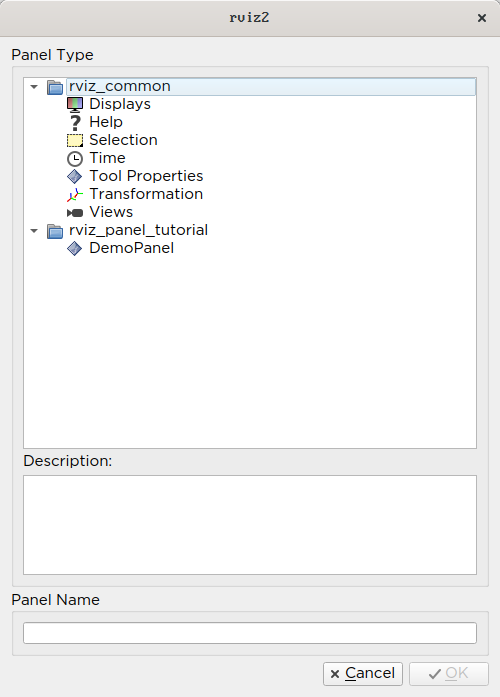
Task: Click the Cancel button
Action: pos(363,673)
